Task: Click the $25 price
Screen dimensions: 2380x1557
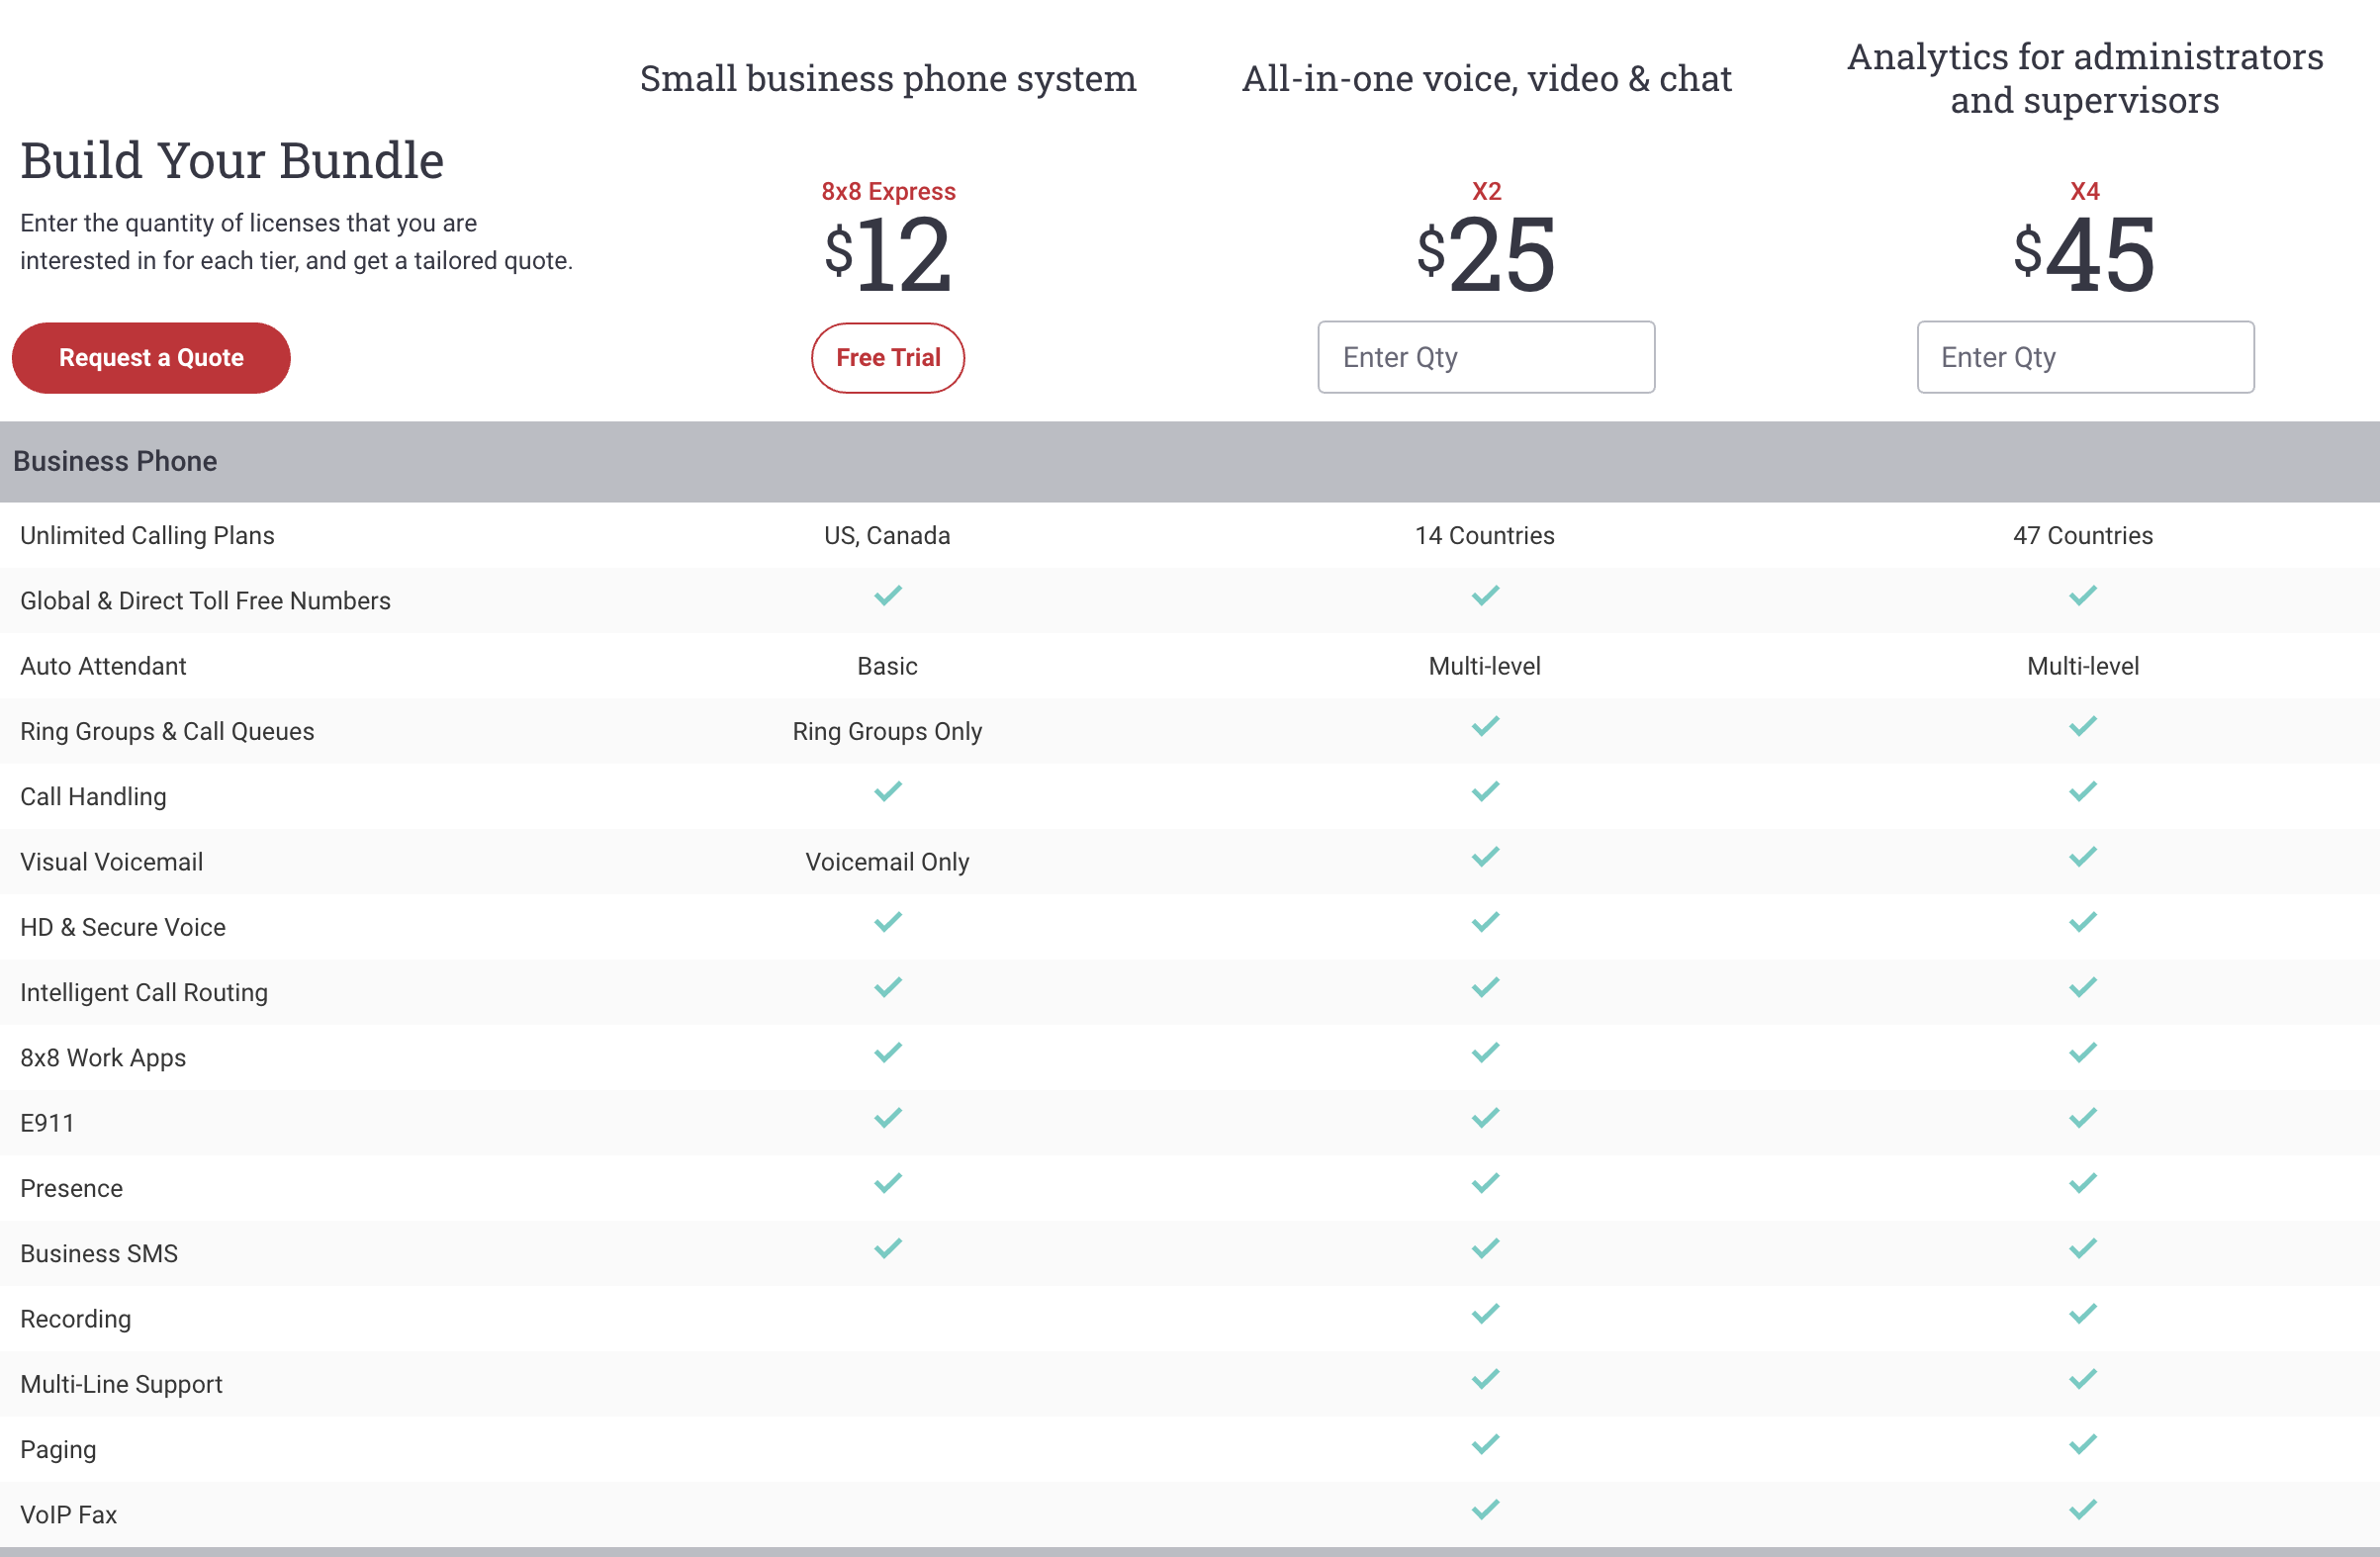Action: (1486, 255)
